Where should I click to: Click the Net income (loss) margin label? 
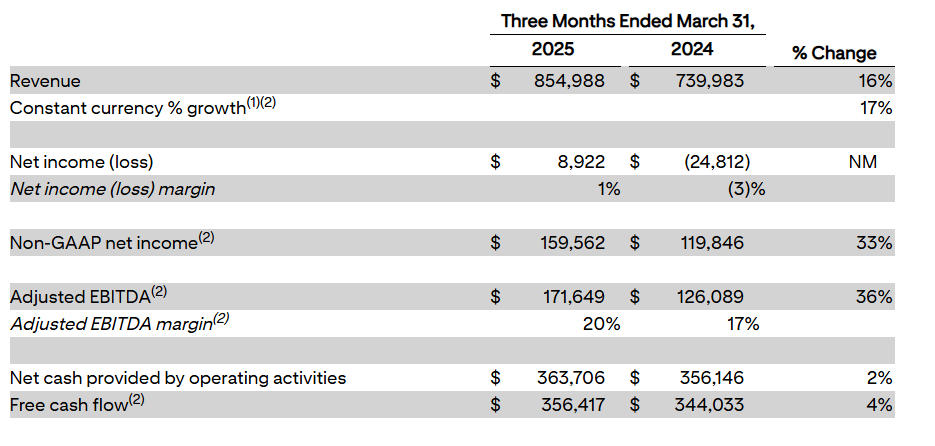112,188
